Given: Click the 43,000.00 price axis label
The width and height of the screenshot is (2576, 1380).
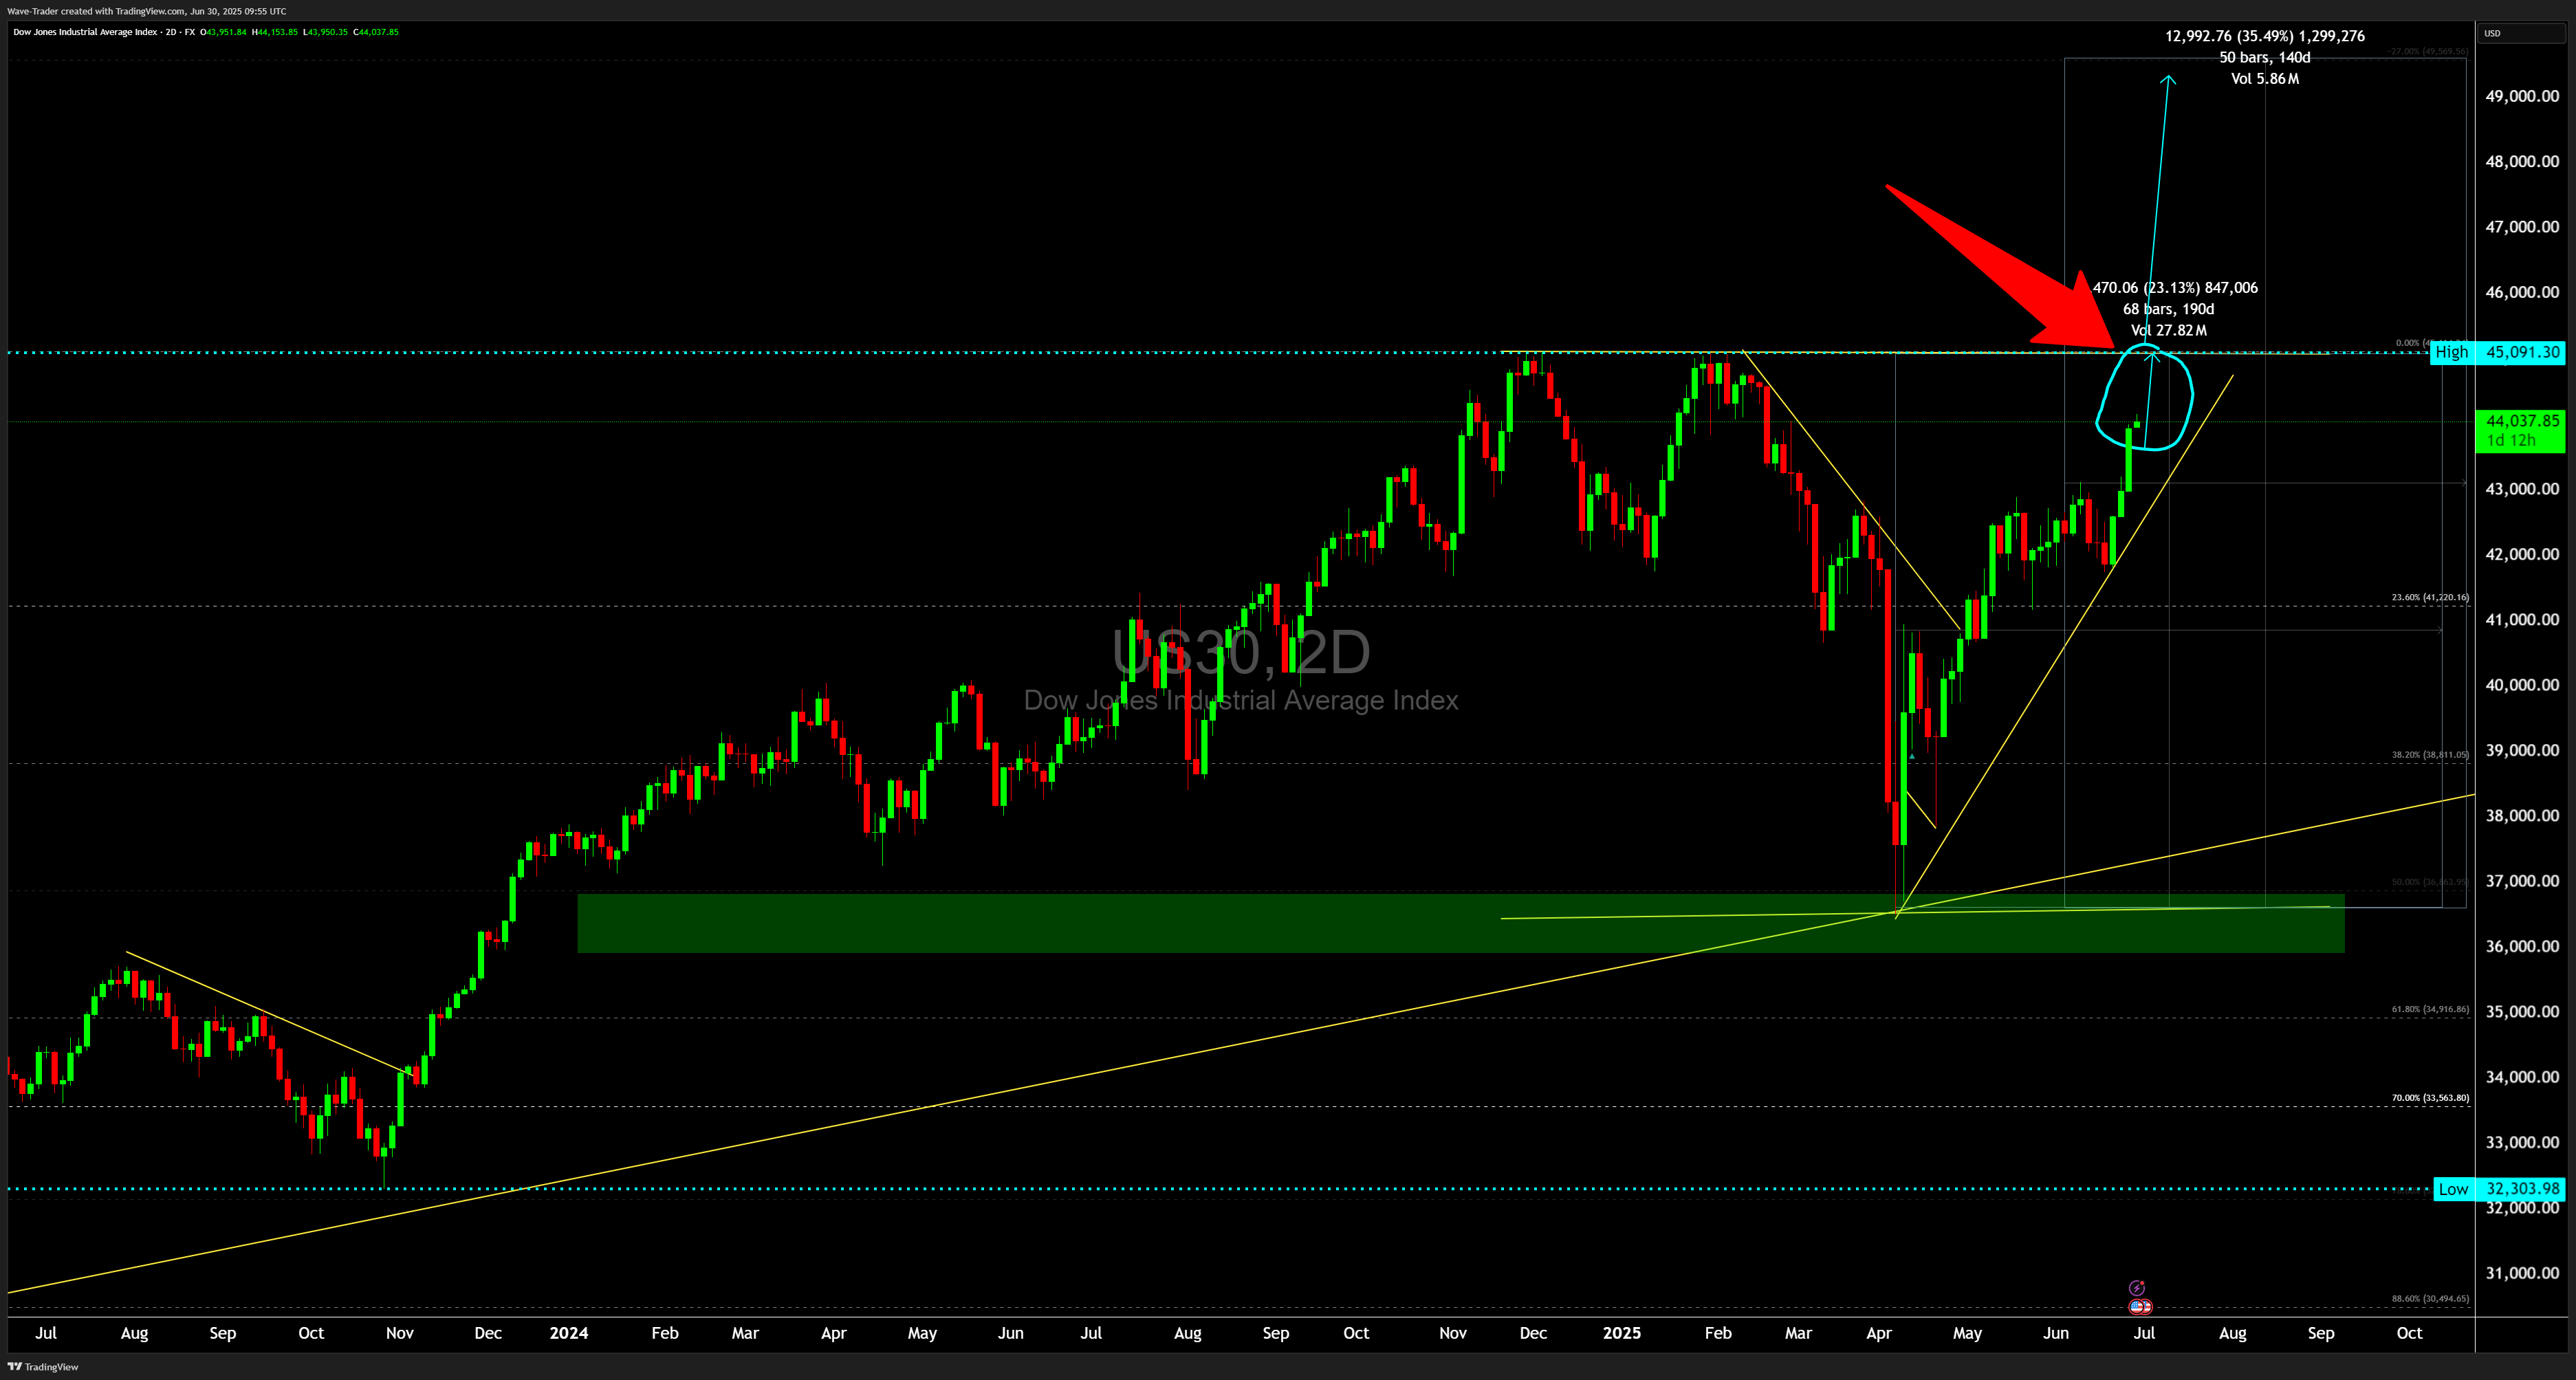Looking at the screenshot, I should coord(2522,489).
